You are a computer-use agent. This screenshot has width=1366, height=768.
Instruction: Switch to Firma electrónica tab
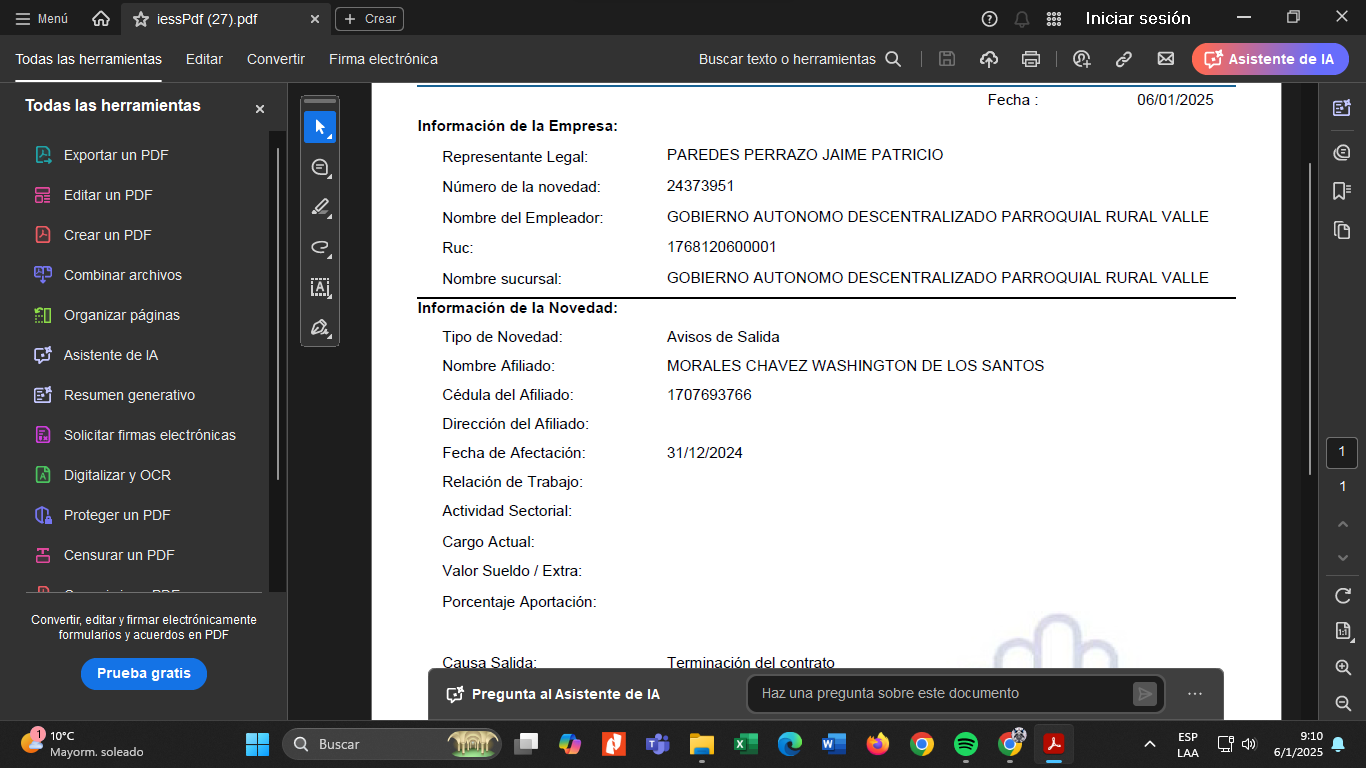pos(383,59)
